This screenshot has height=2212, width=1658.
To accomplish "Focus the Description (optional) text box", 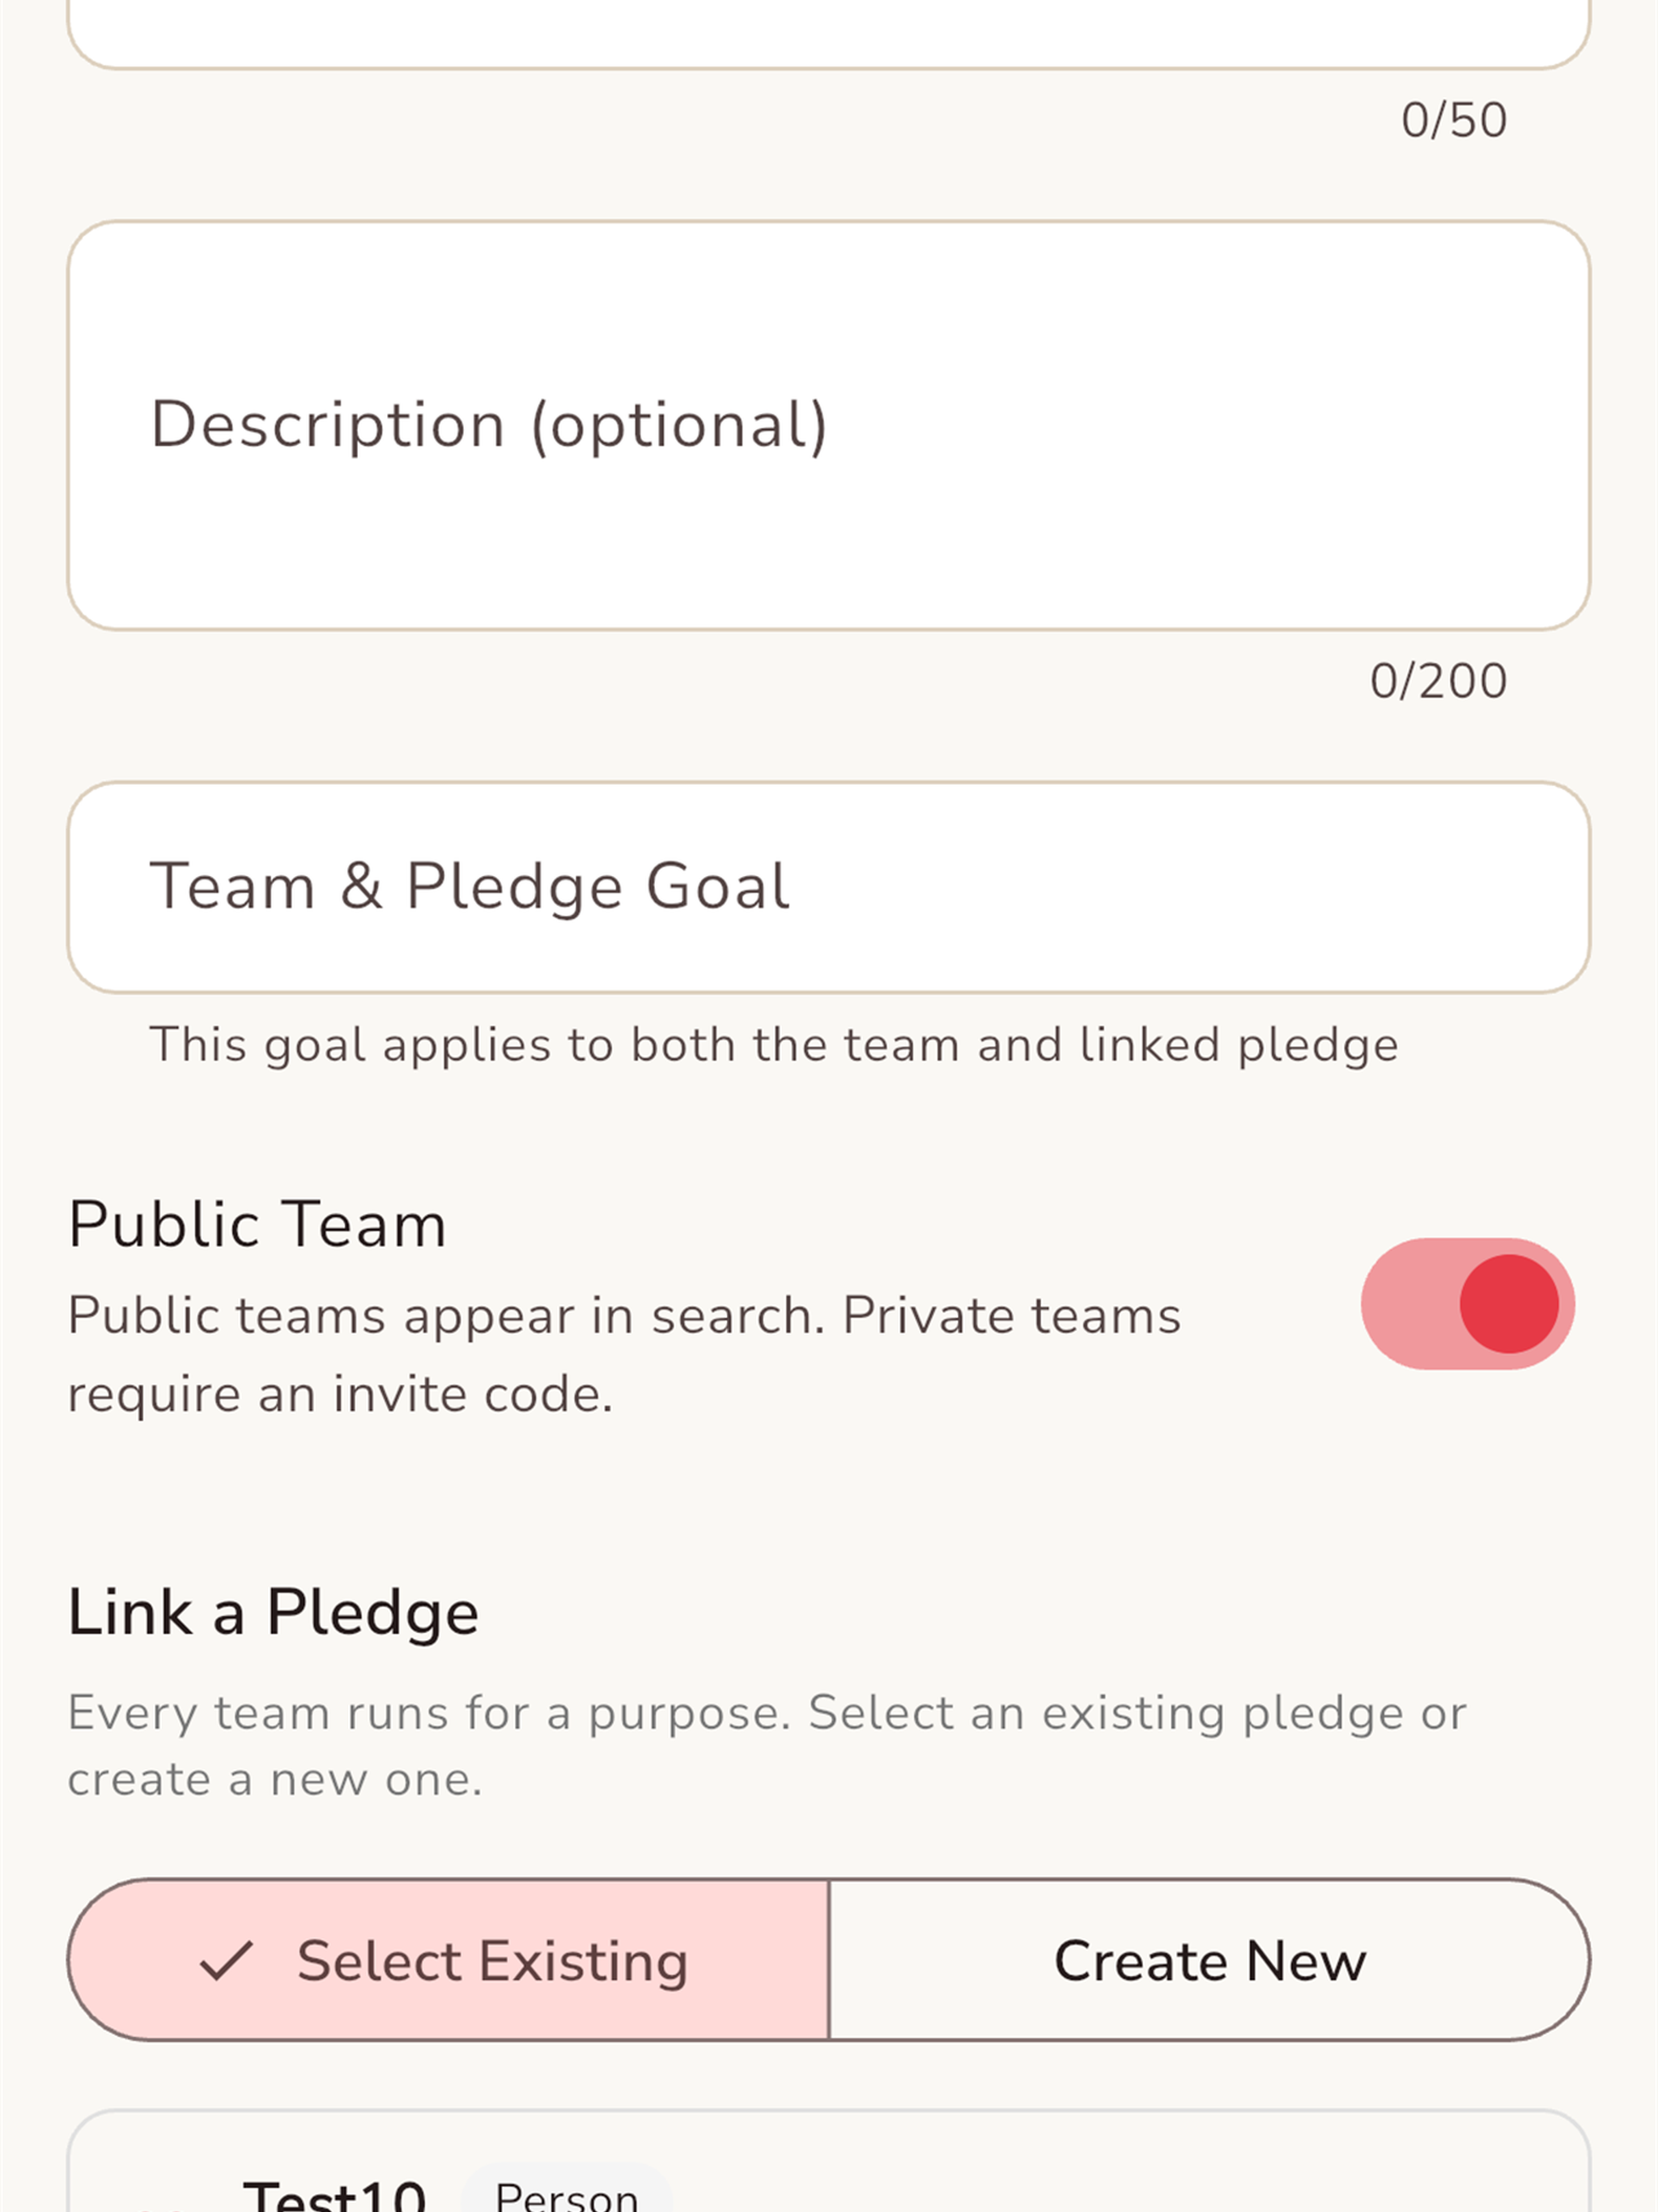I will click(x=829, y=426).
